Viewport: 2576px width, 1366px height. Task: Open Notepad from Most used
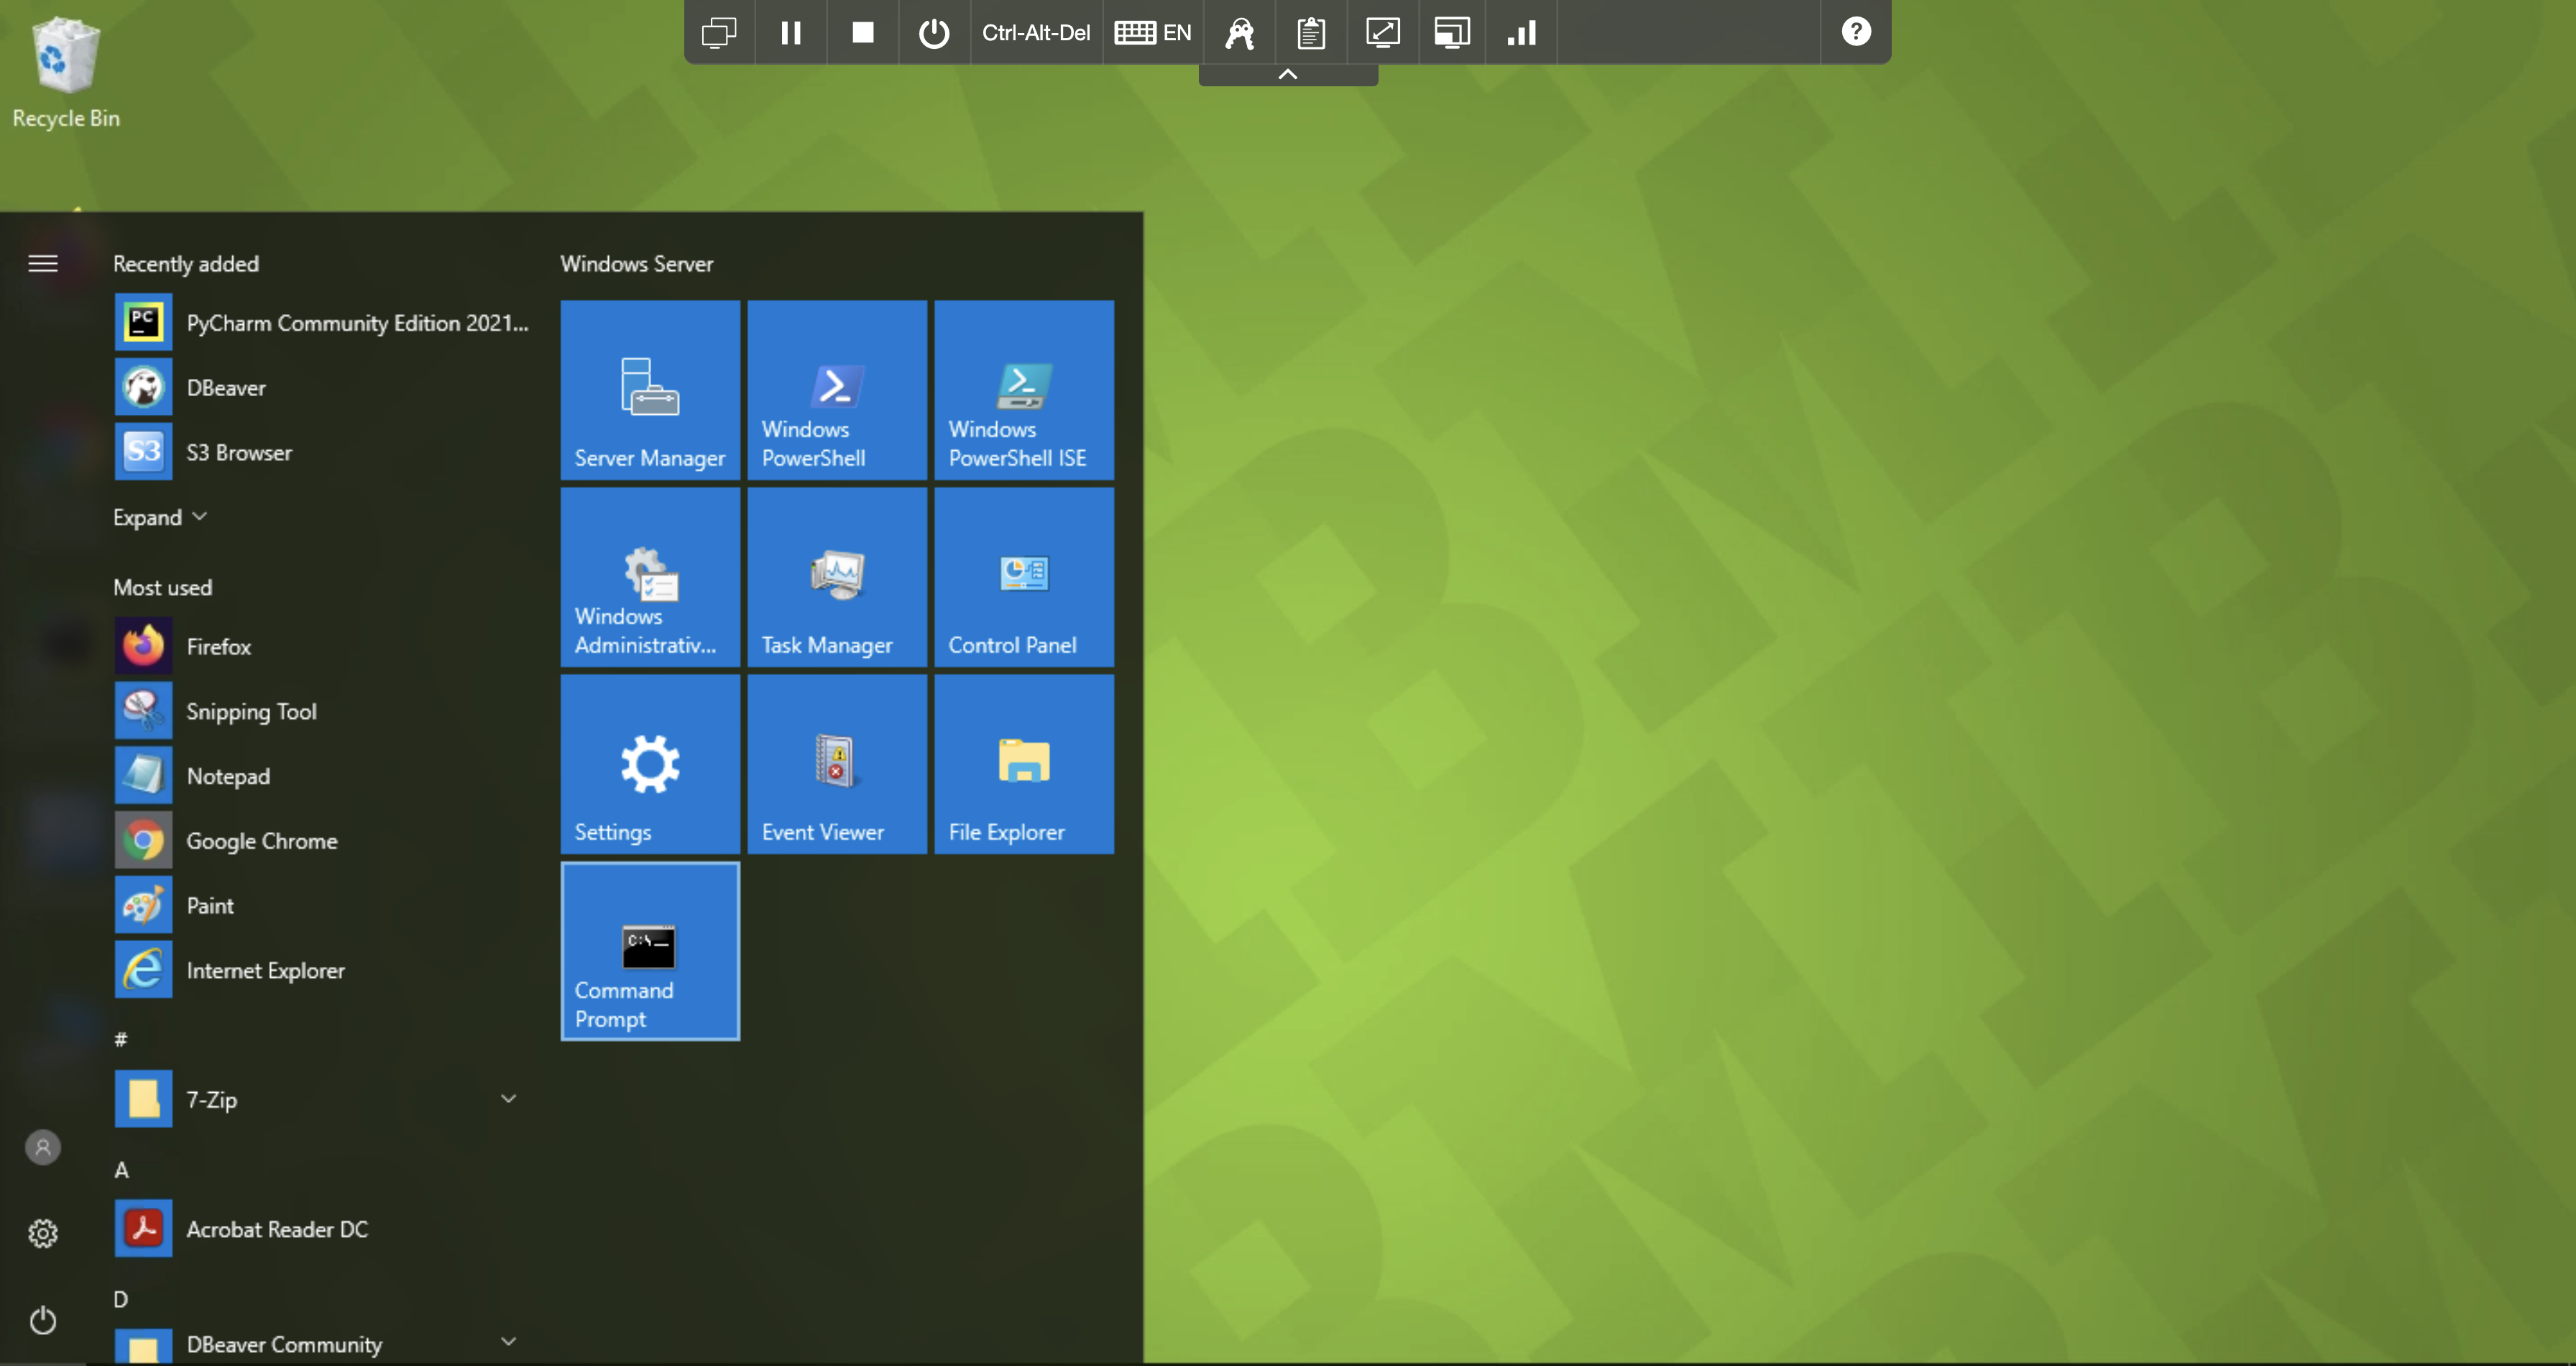pos(322,776)
